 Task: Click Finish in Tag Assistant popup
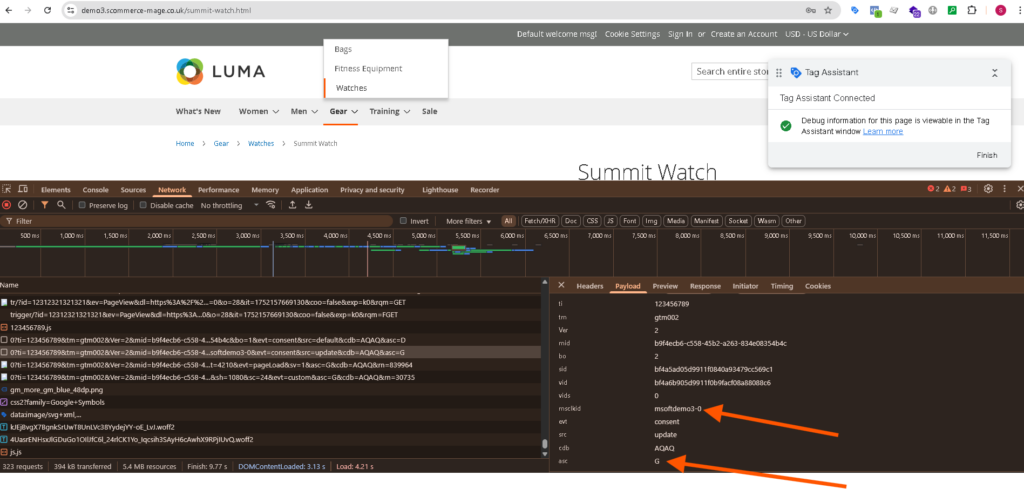click(987, 155)
